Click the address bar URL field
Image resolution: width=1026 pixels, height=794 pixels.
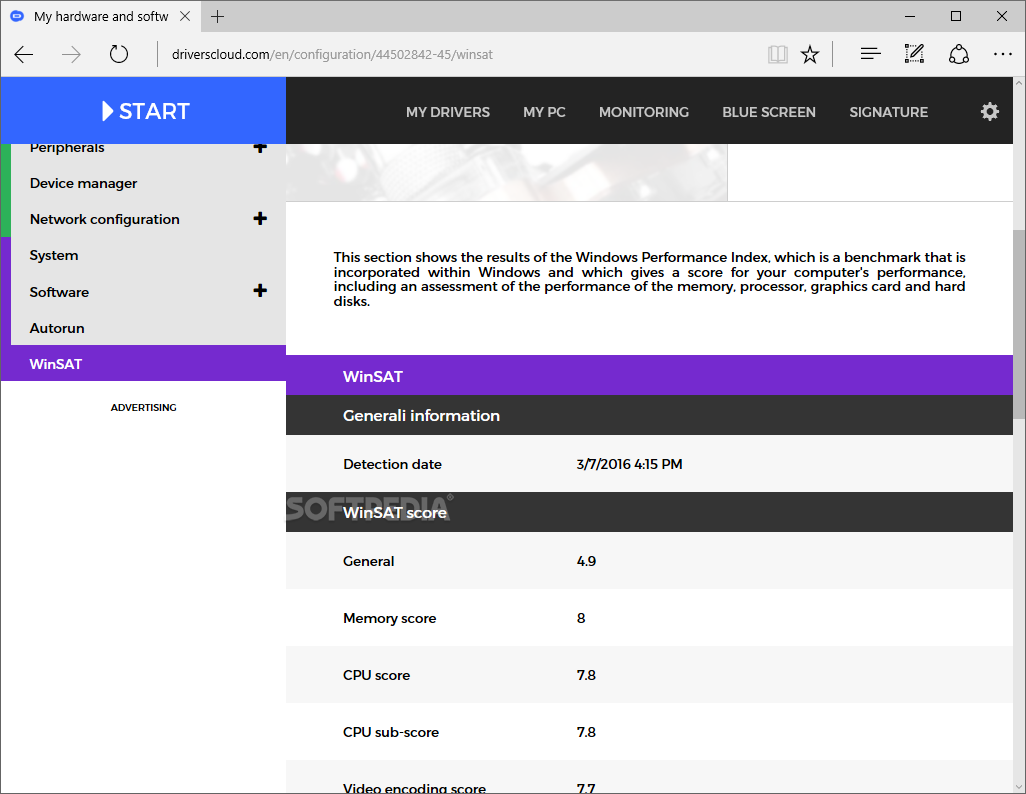click(x=458, y=54)
